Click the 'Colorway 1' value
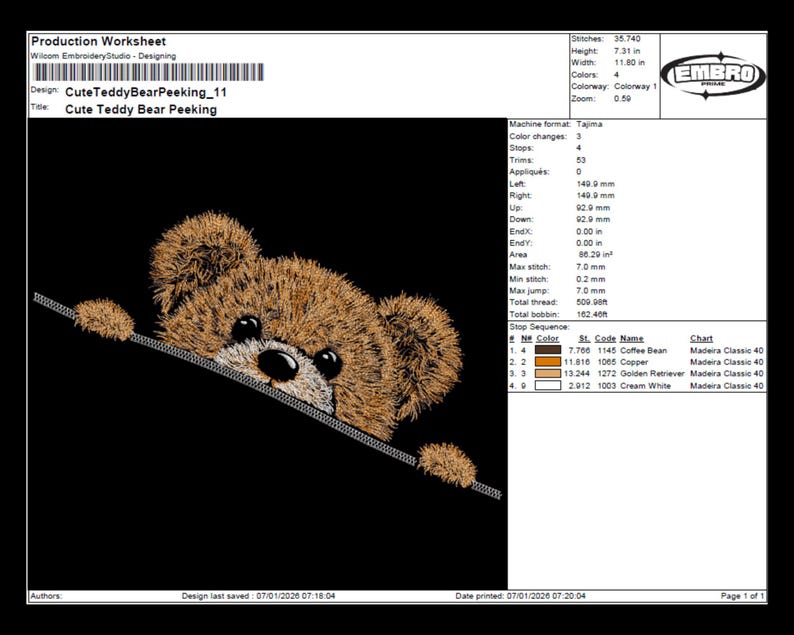Viewport: 794px width, 635px height. [636, 87]
